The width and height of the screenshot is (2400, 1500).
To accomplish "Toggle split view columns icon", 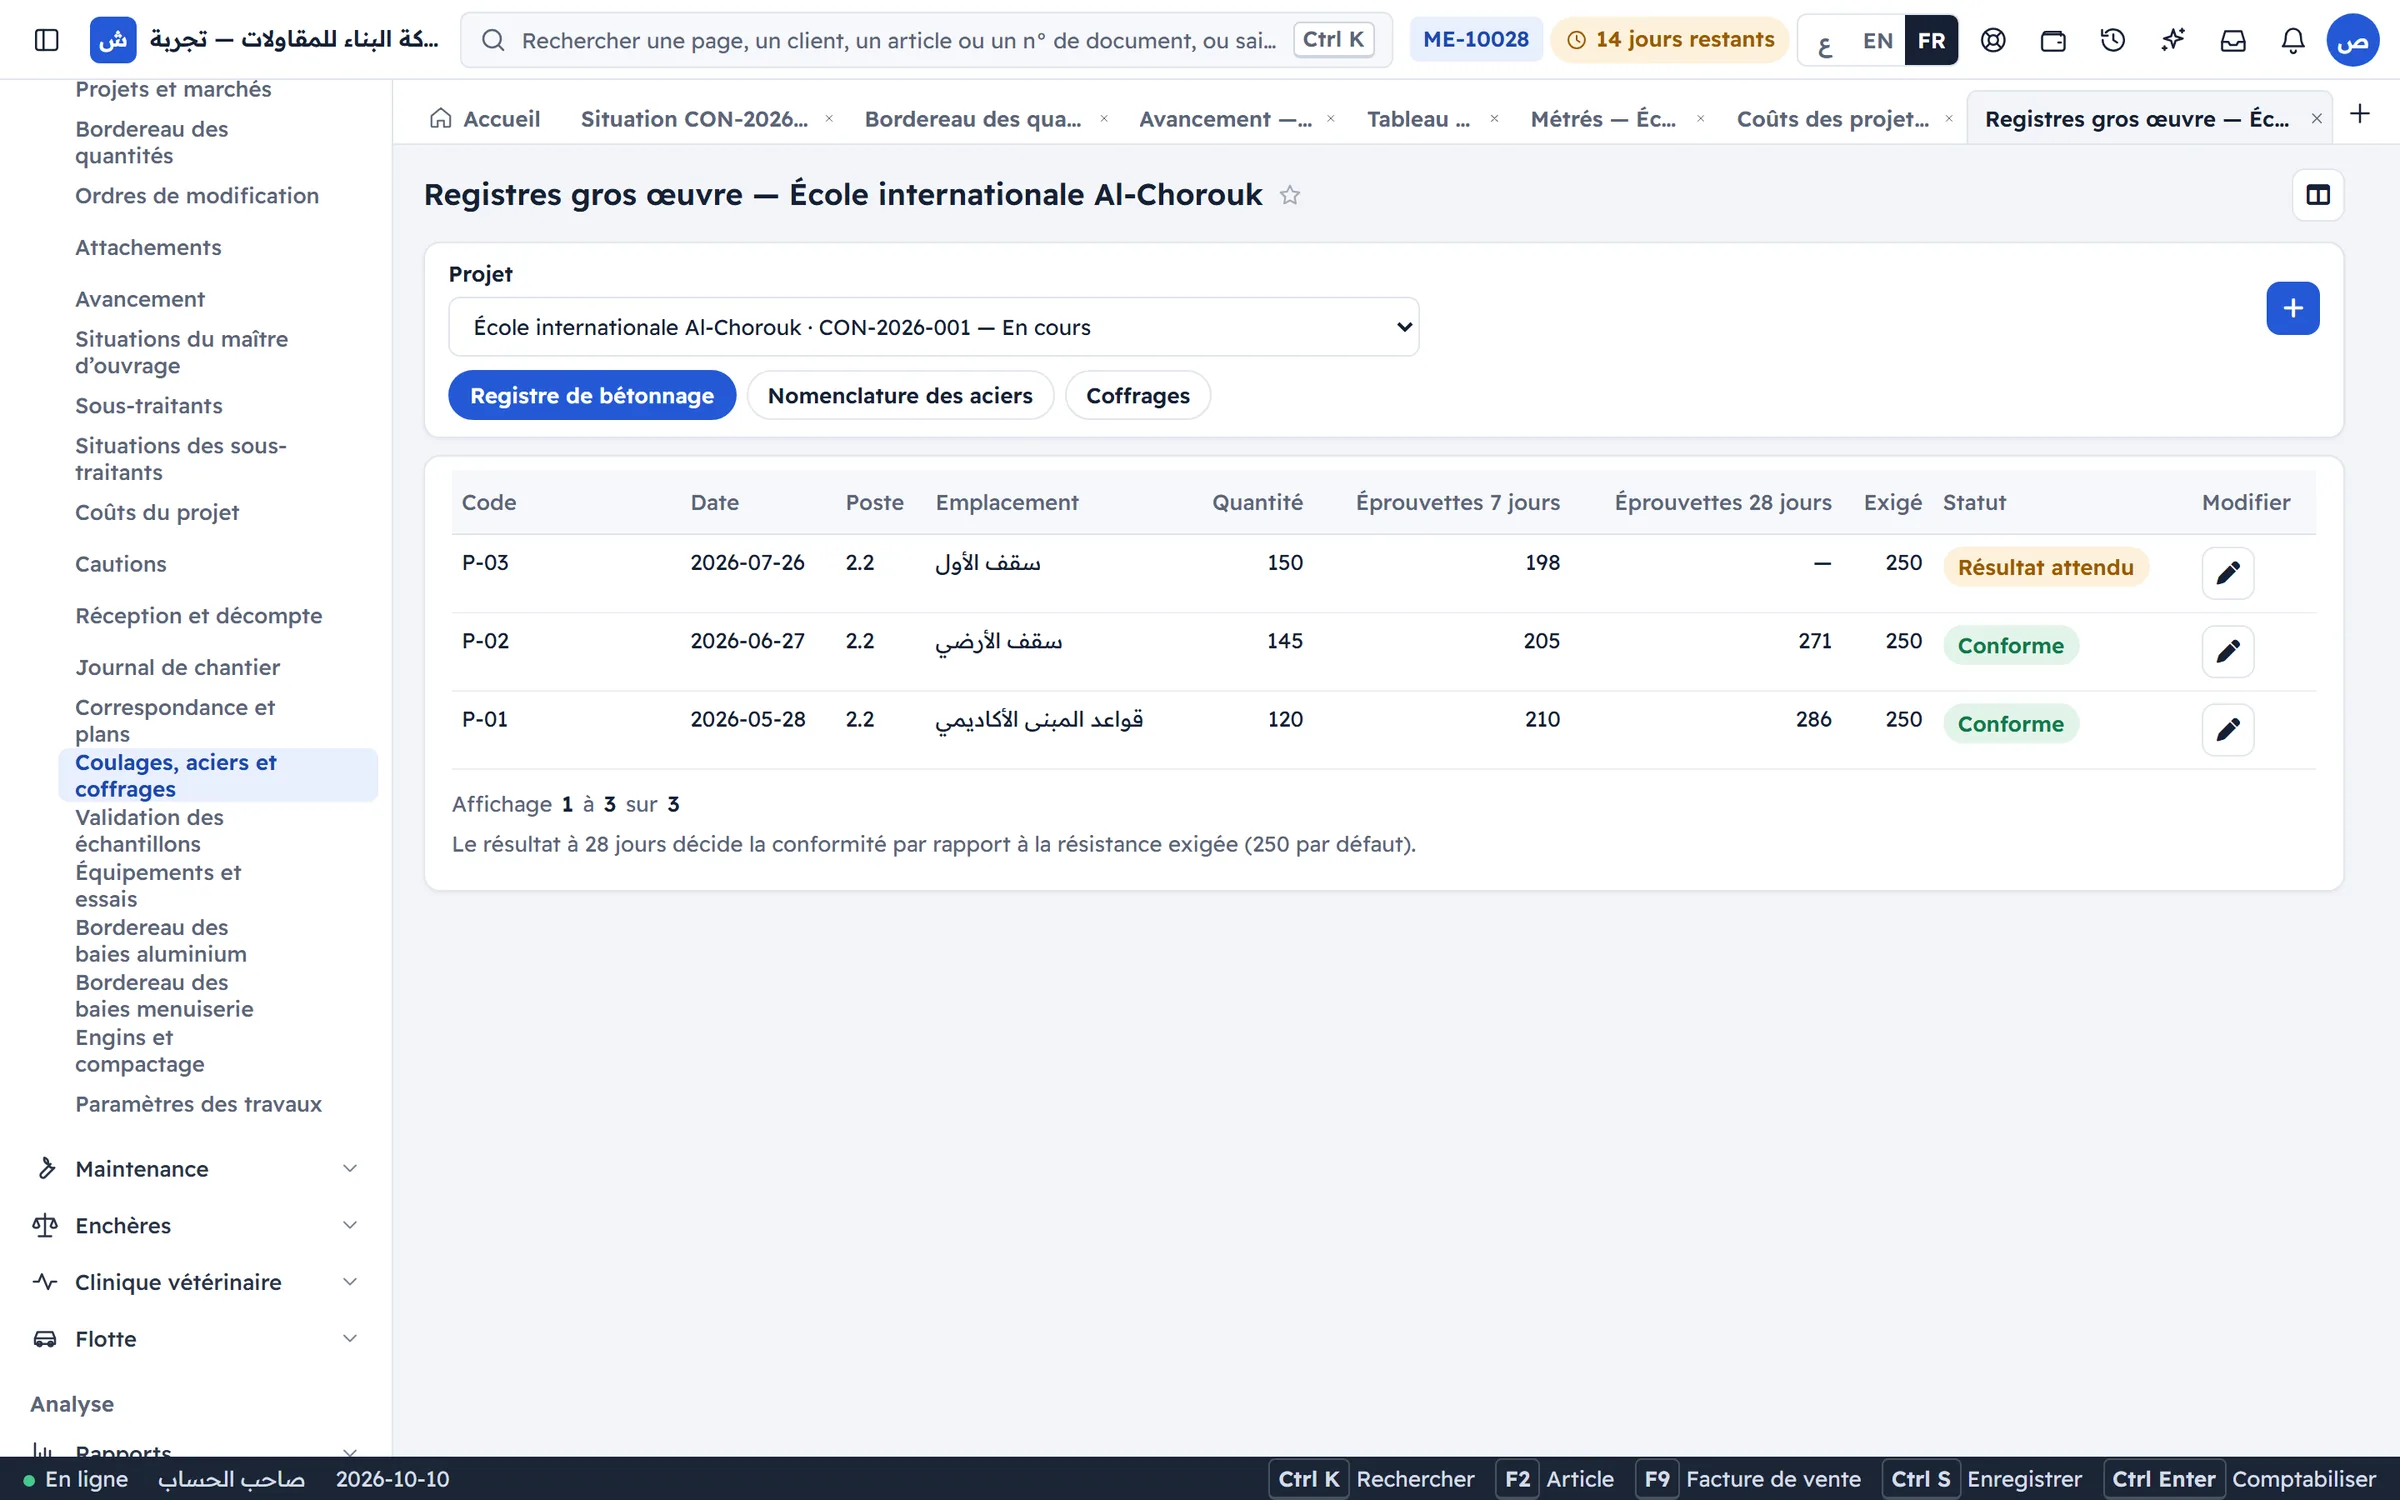I will click(2318, 195).
